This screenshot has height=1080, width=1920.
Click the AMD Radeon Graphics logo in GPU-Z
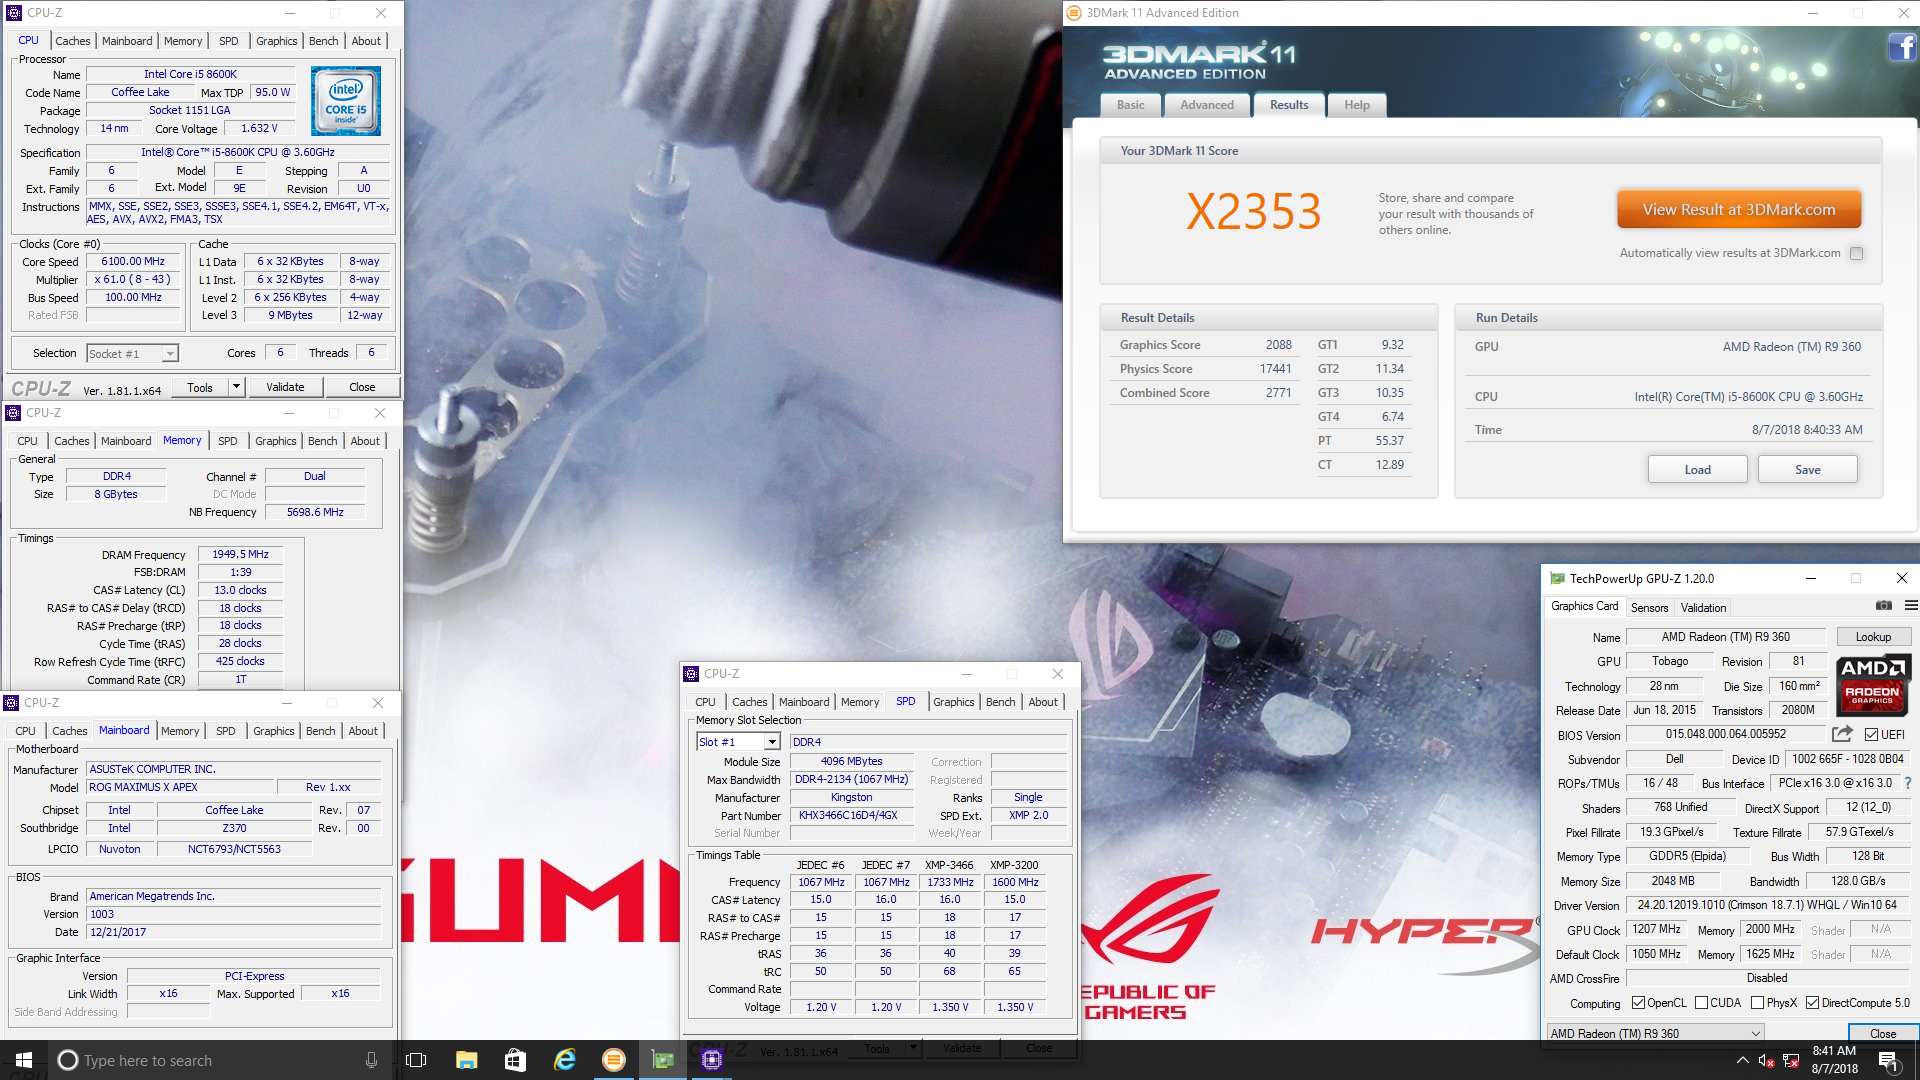coord(1873,685)
